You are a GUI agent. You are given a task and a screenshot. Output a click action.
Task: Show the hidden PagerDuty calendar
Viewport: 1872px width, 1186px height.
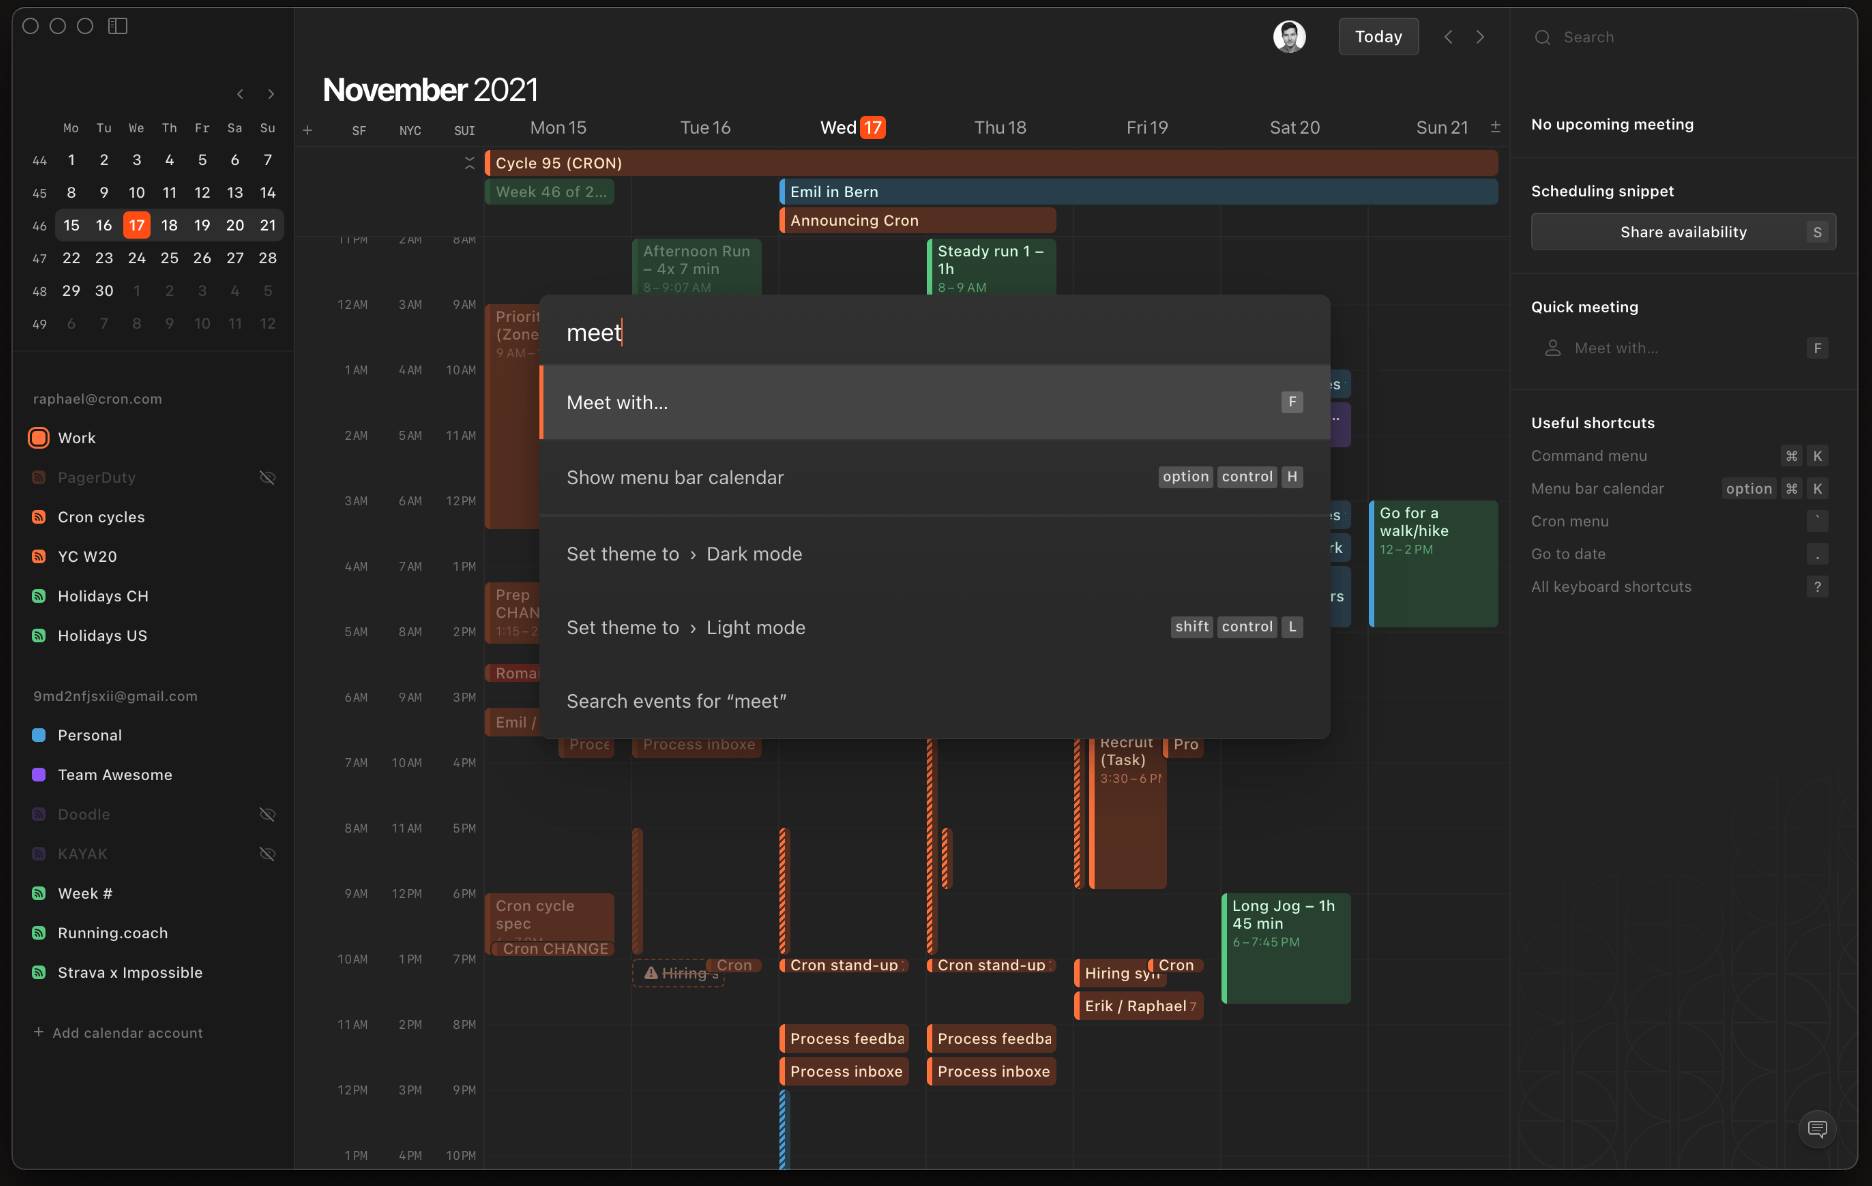point(267,478)
